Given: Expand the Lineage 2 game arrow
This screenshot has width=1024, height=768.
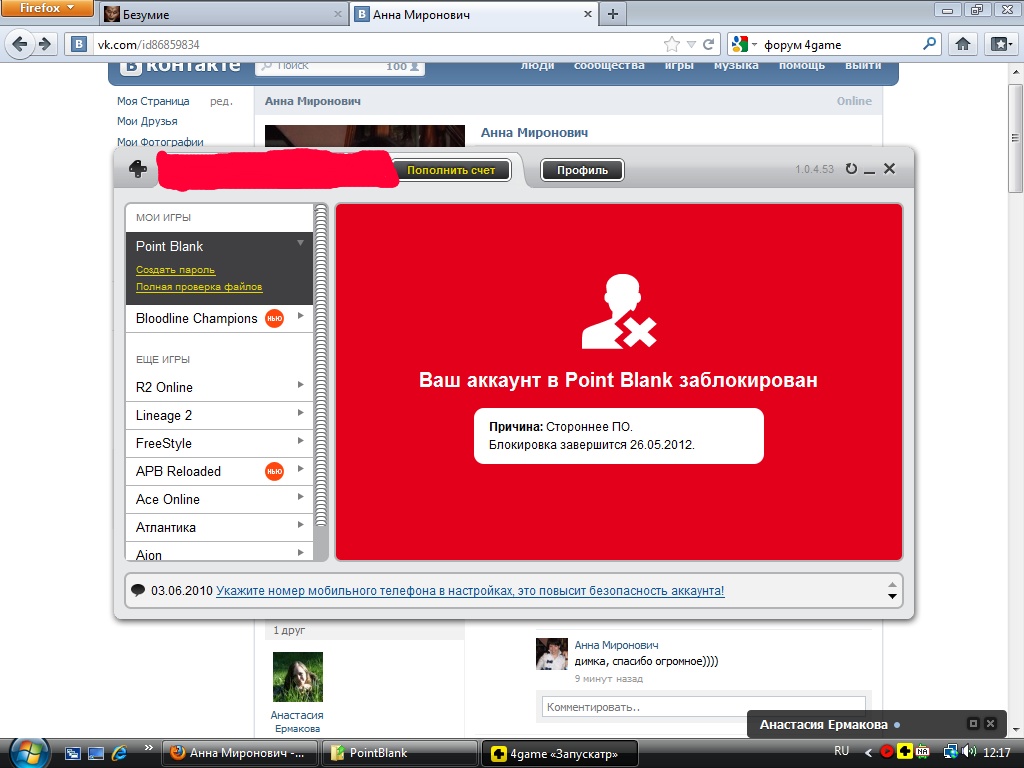Looking at the screenshot, I should coord(300,413).
